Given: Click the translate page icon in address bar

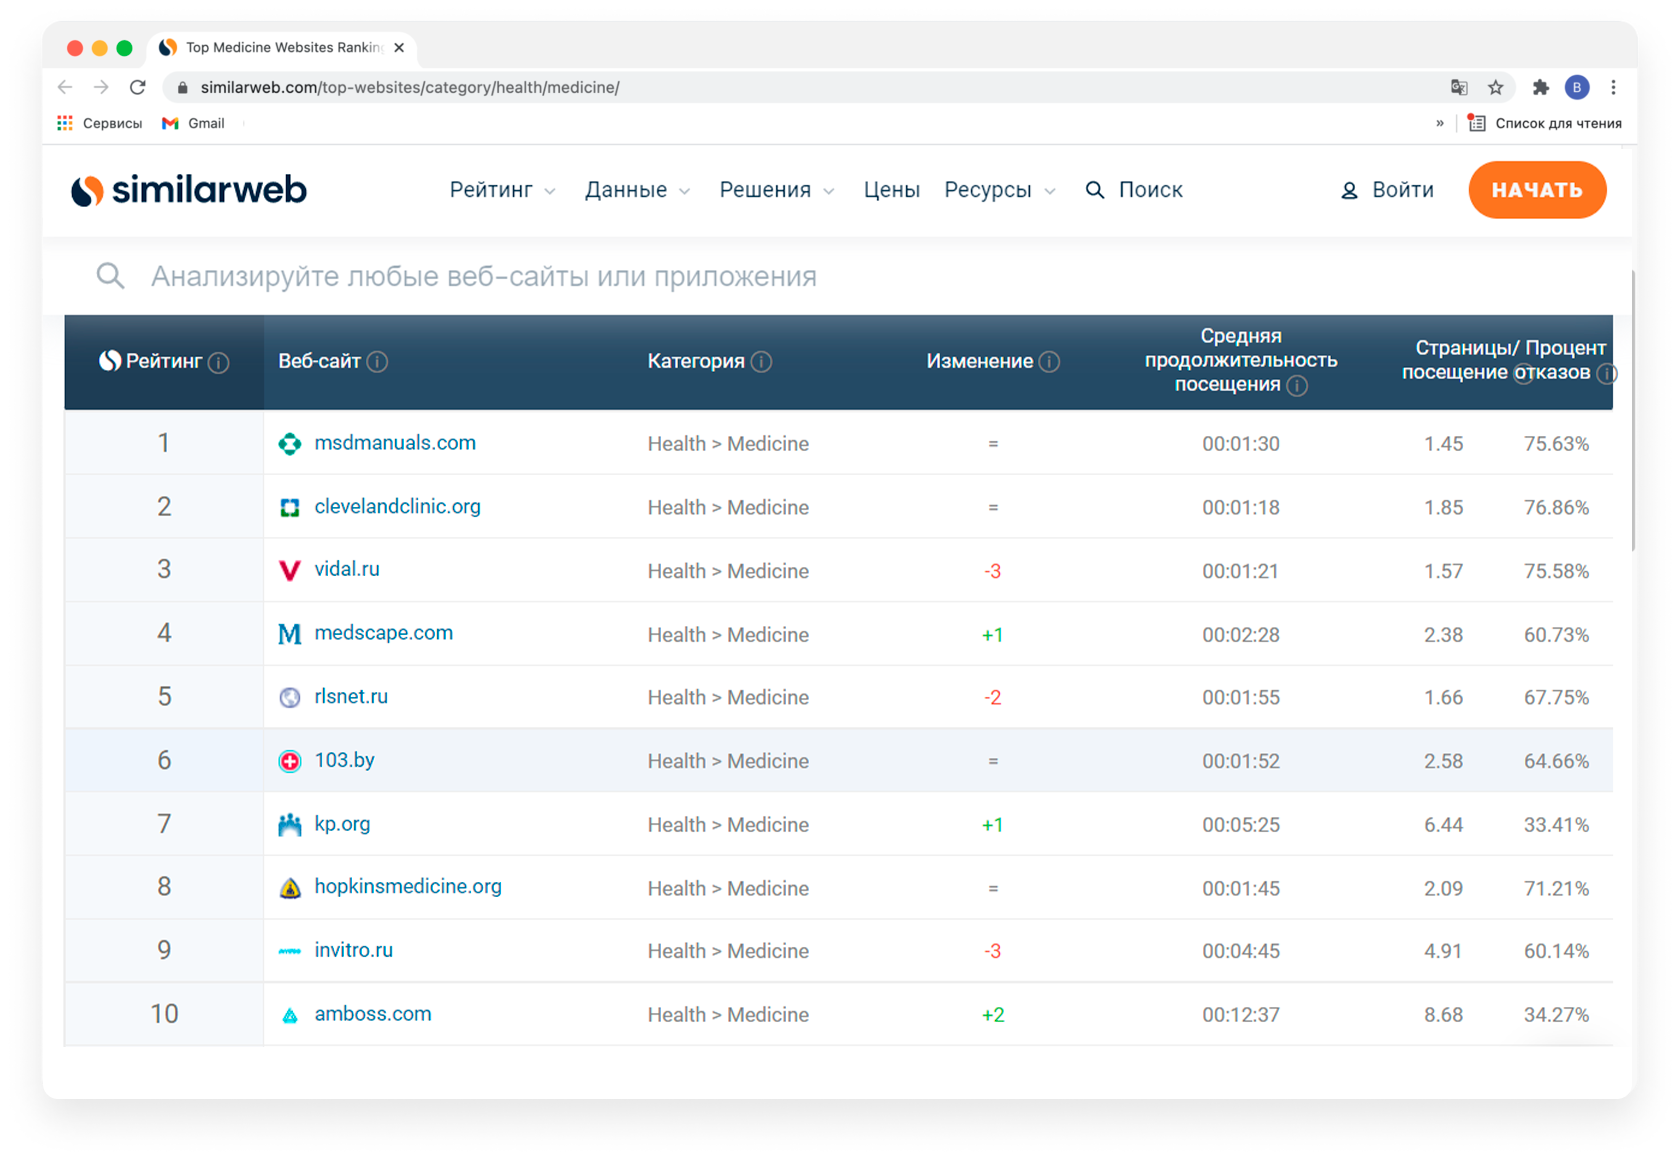Looking at the screenshot, I should (x=1459, y=88).
